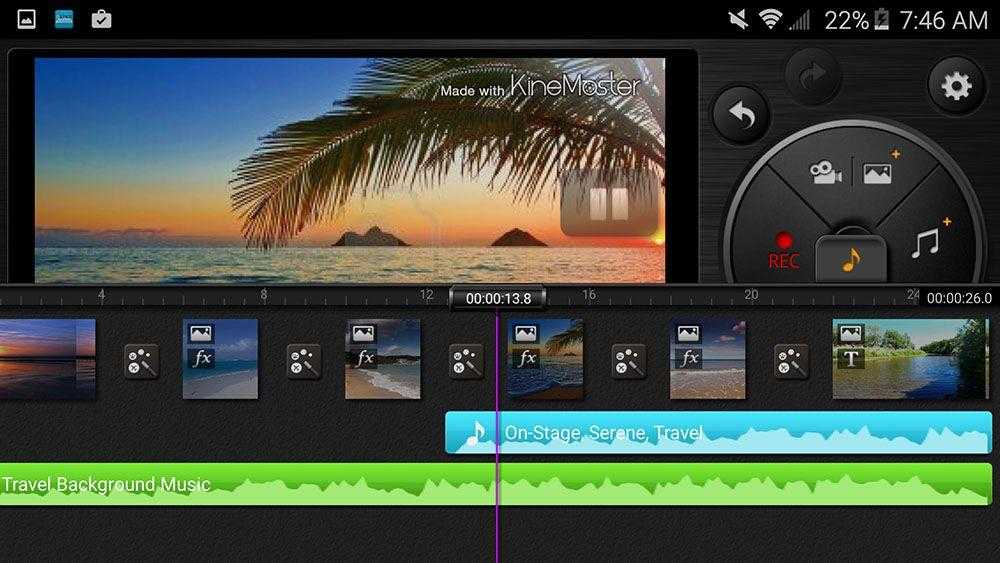This screenshot has width=1000, height=563.
Task: Select On-Stage, Serene, Travel audio track
Action: pyautogui.click(x=719, y=433)
